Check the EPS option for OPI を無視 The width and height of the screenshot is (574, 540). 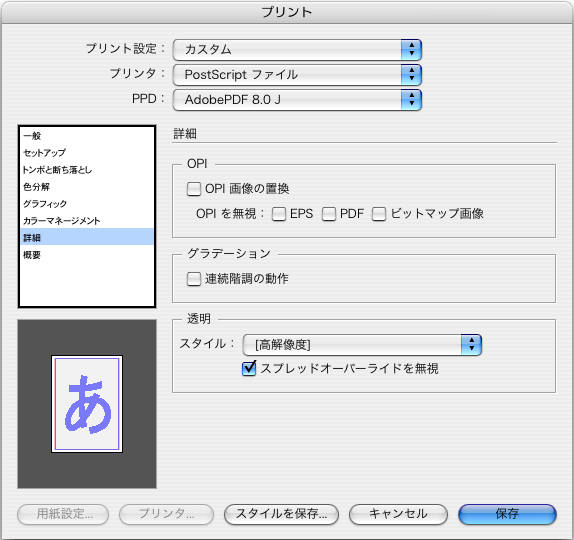(279, 214)
